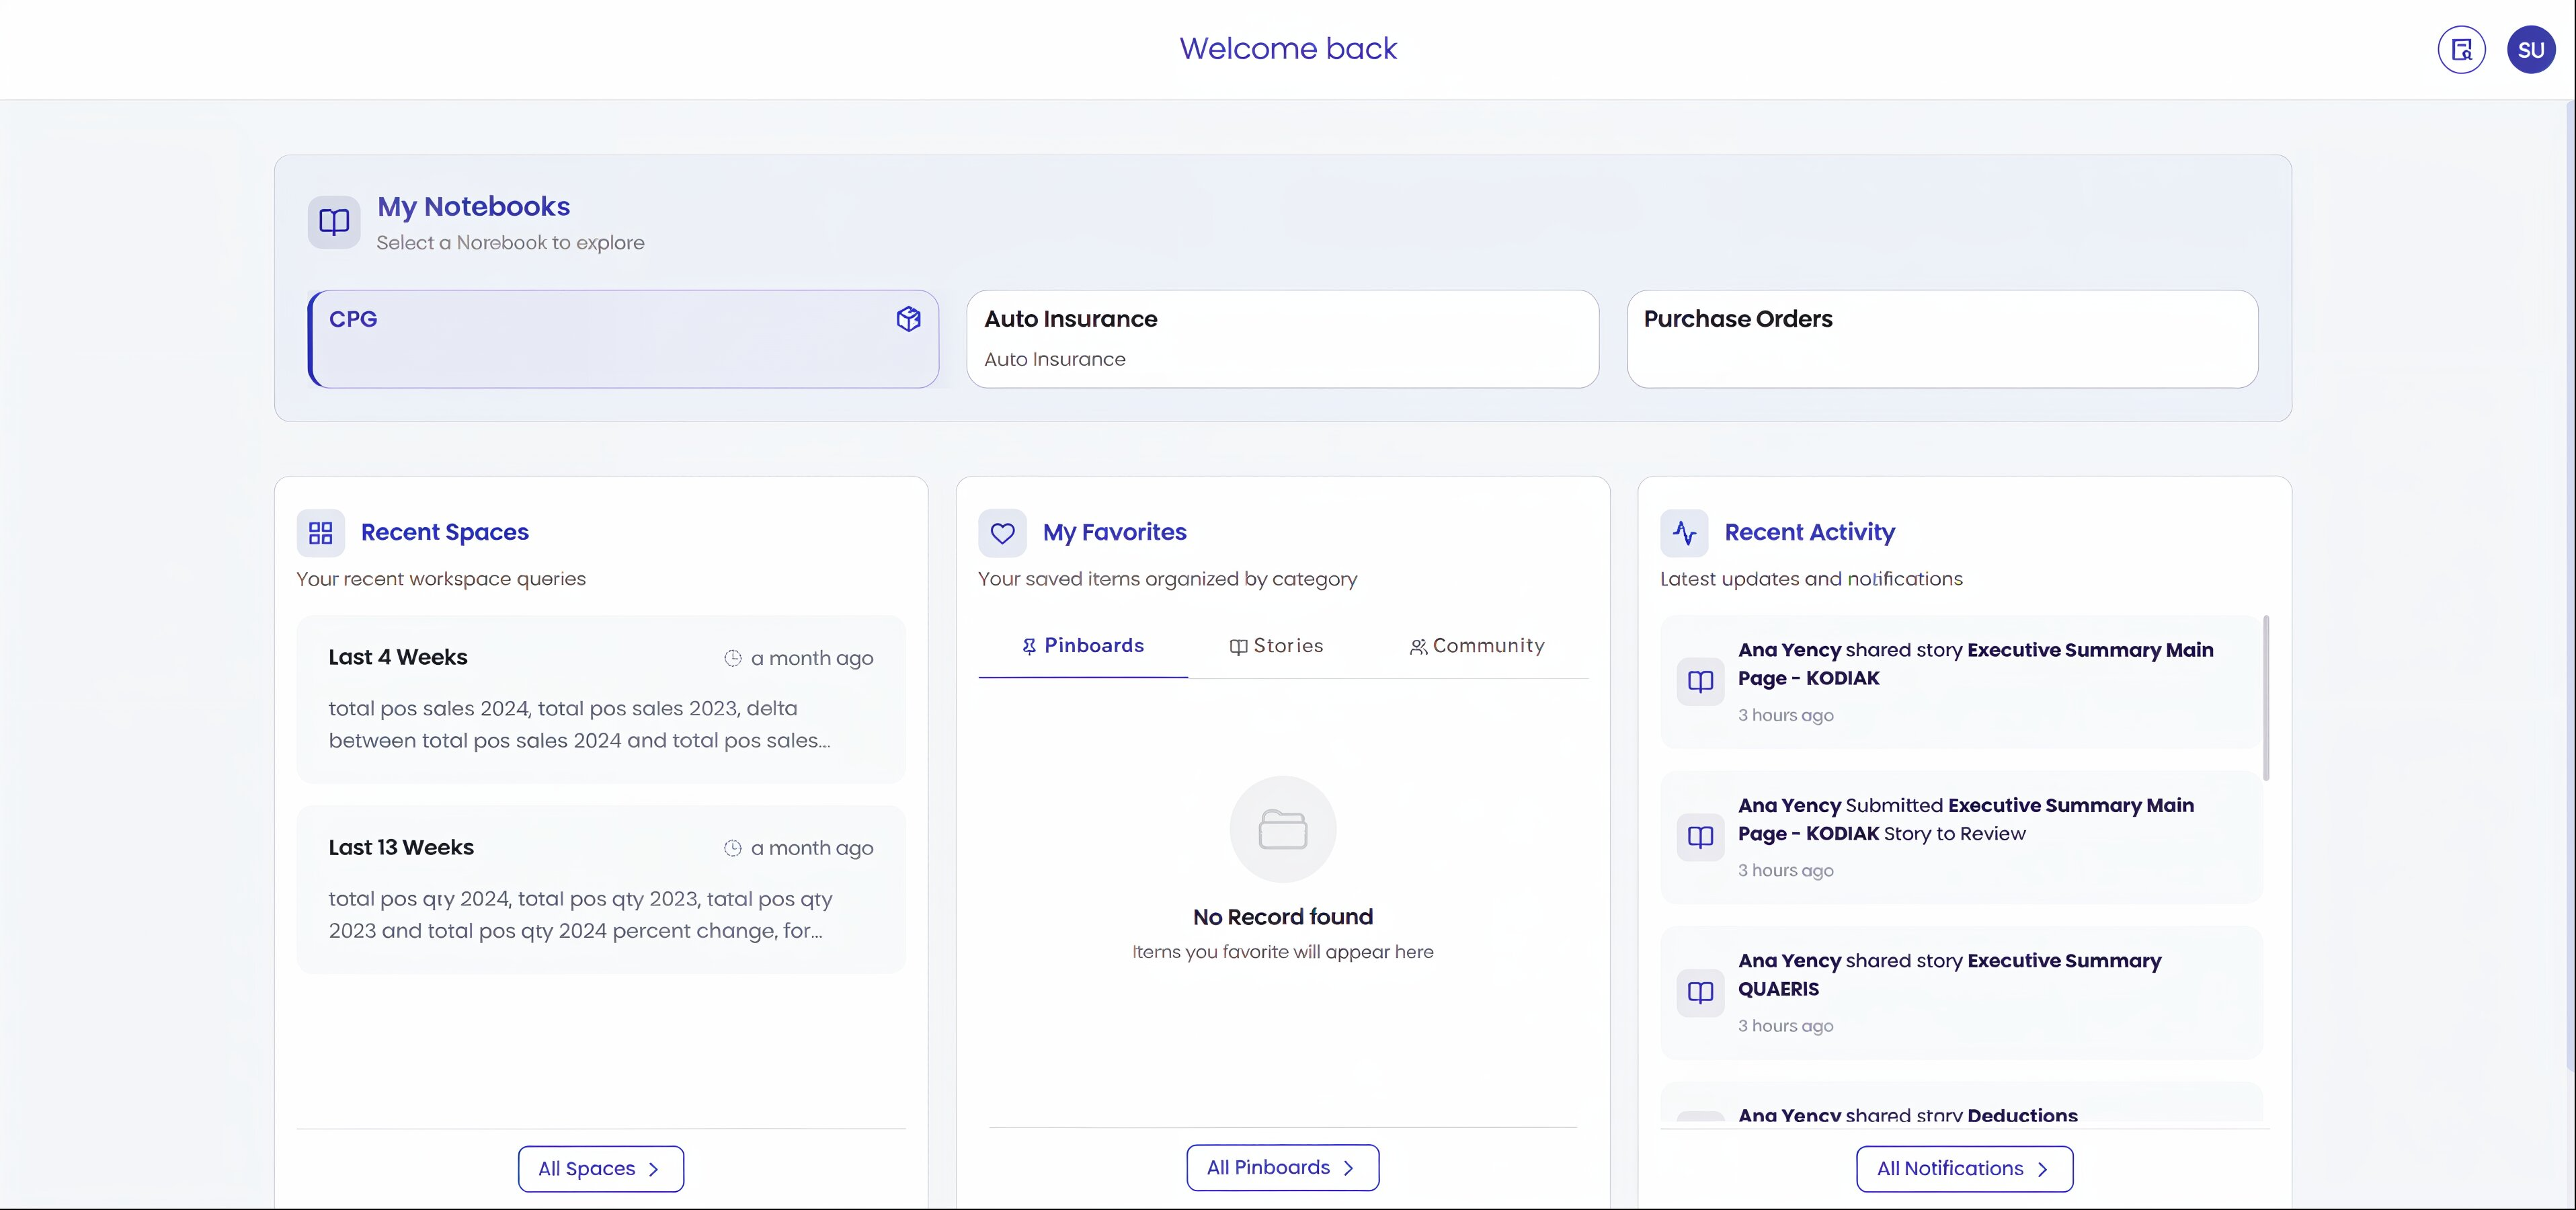Click the pin icon beside Pinboards
Viewport: 2576px width, 1210px height.
point(1029,647)
